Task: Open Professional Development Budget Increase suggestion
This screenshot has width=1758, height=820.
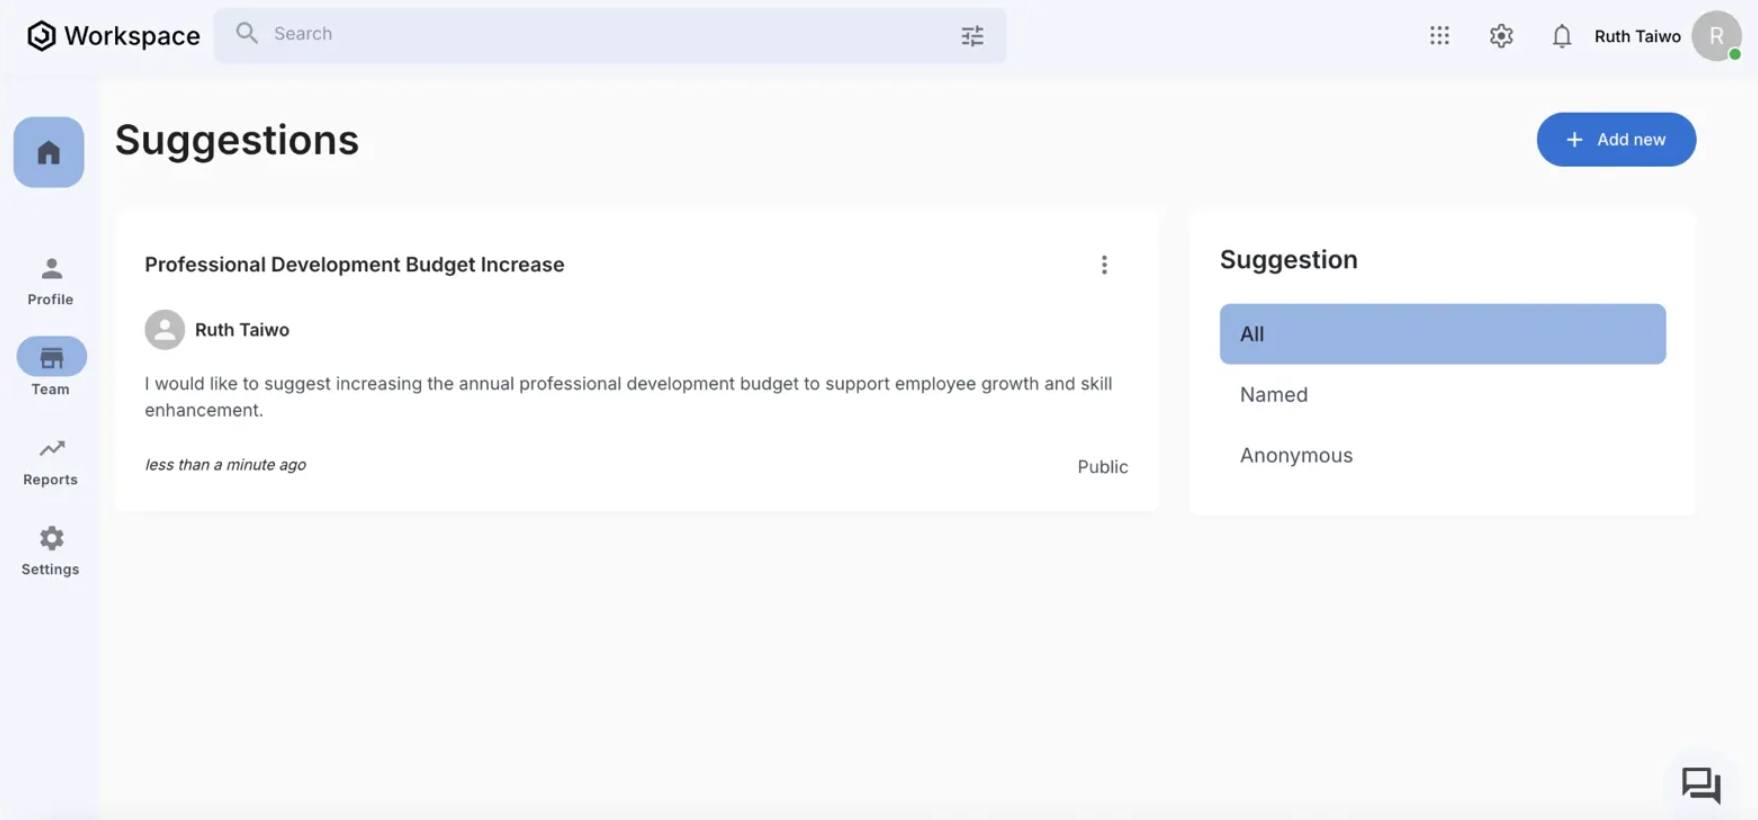Action: click(354, 265)
